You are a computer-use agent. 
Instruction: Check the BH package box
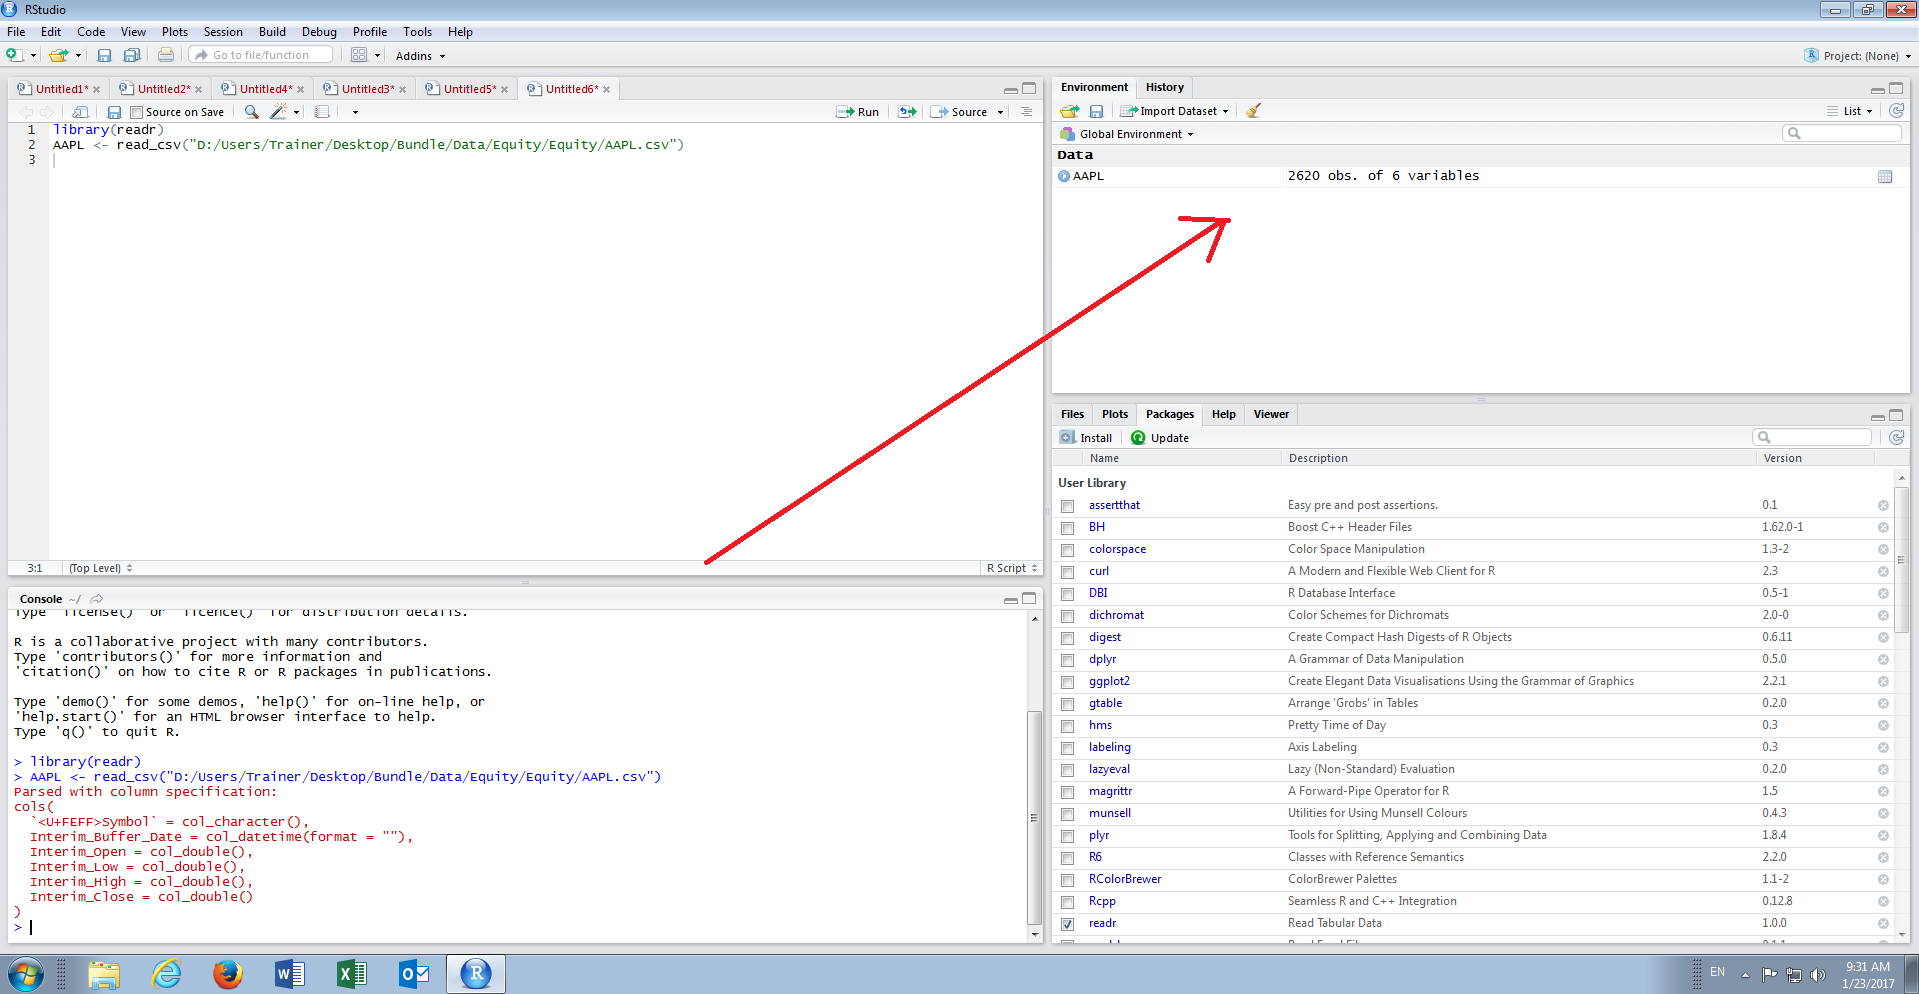point(1068,528)
